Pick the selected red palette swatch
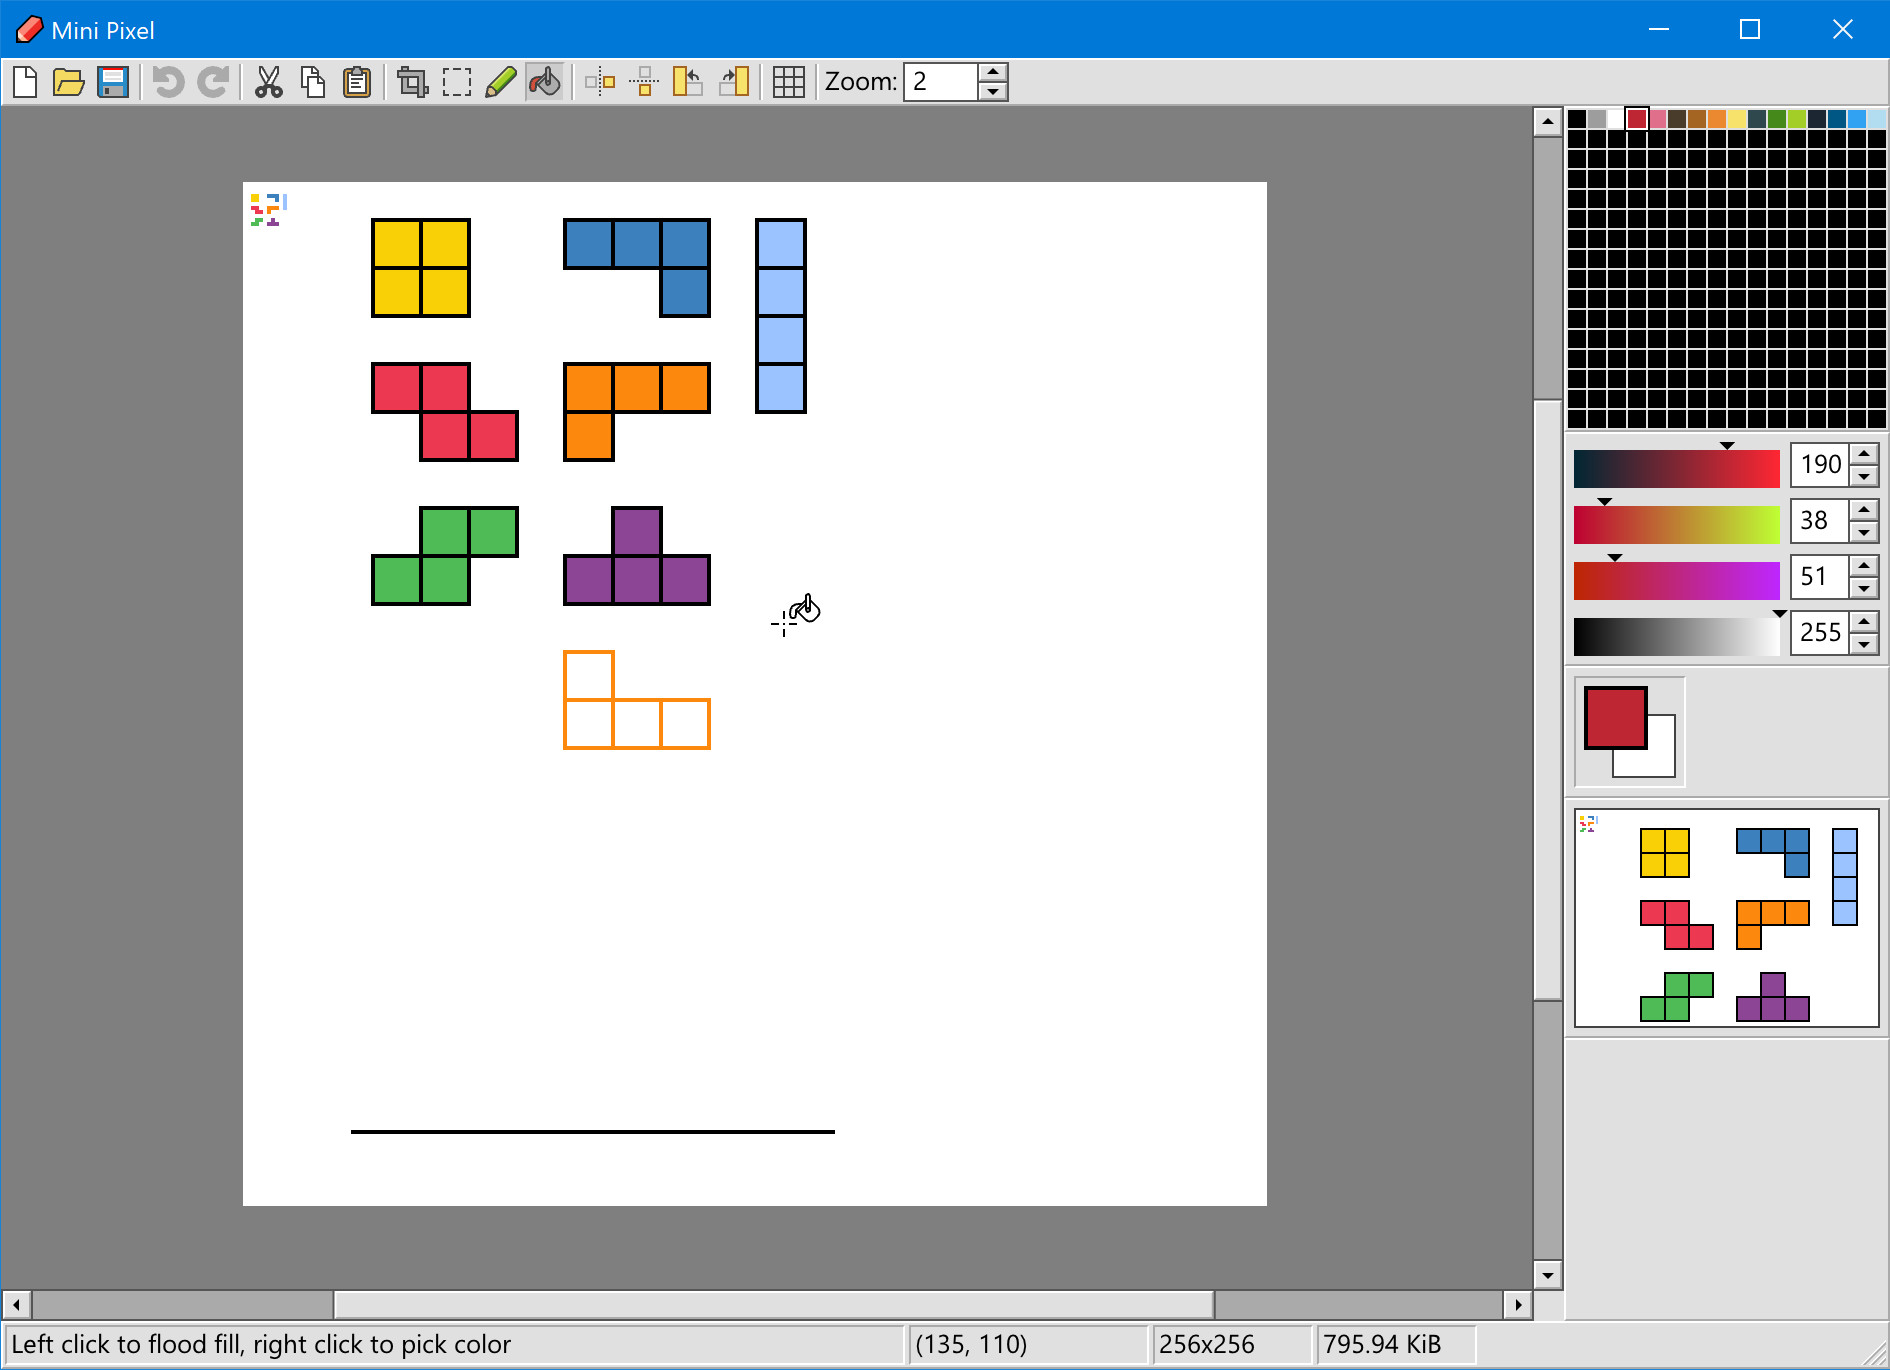Screen dimensions: 1890x1370 pyautogui.click(x=1637, y=119)
